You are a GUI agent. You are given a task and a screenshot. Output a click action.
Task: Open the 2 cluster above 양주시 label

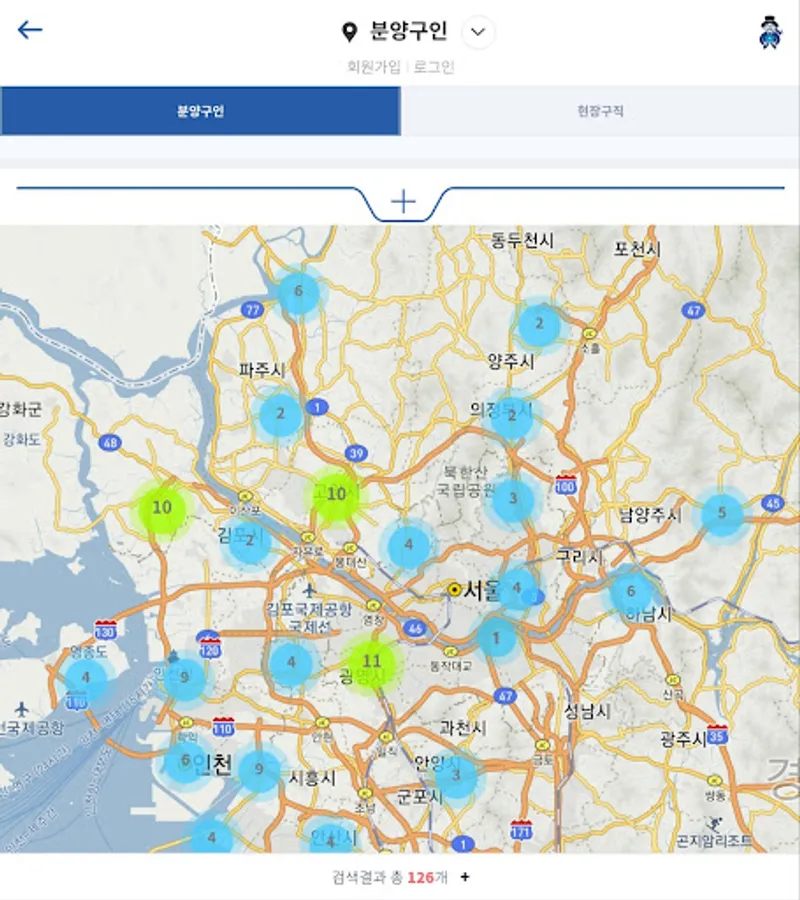pos(539,324)
